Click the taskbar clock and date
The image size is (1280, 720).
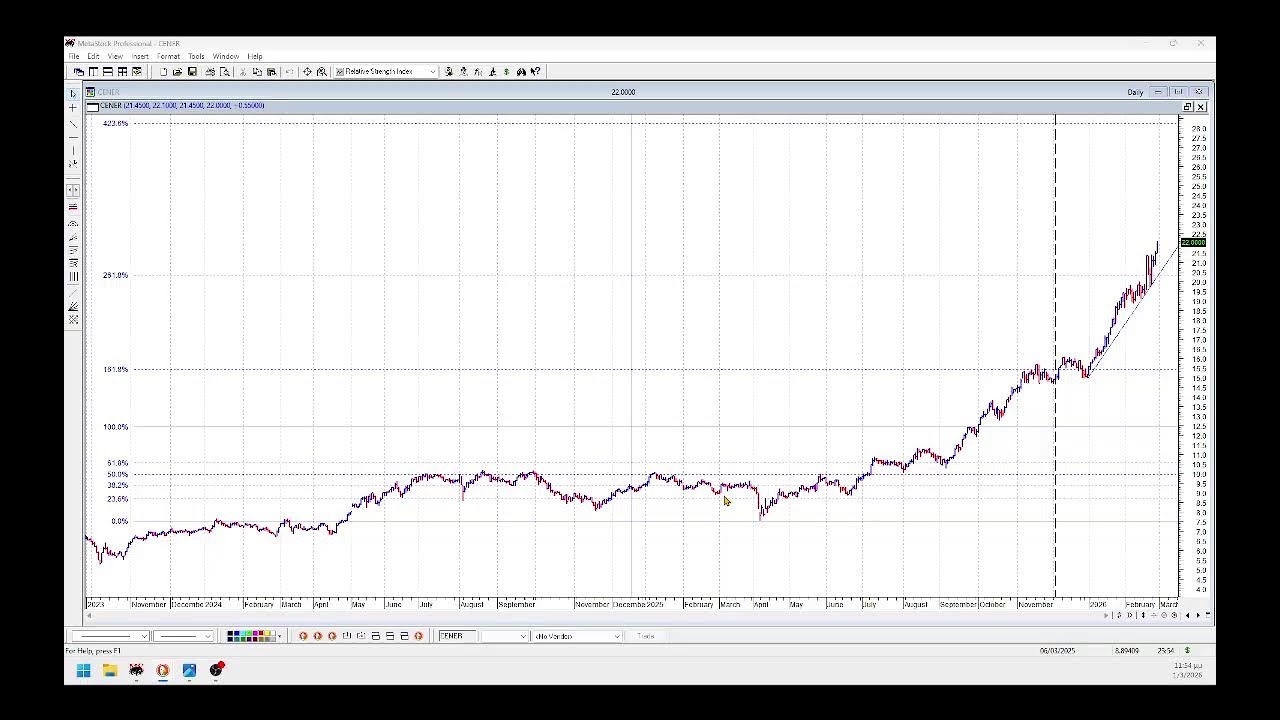point(1188,670)
